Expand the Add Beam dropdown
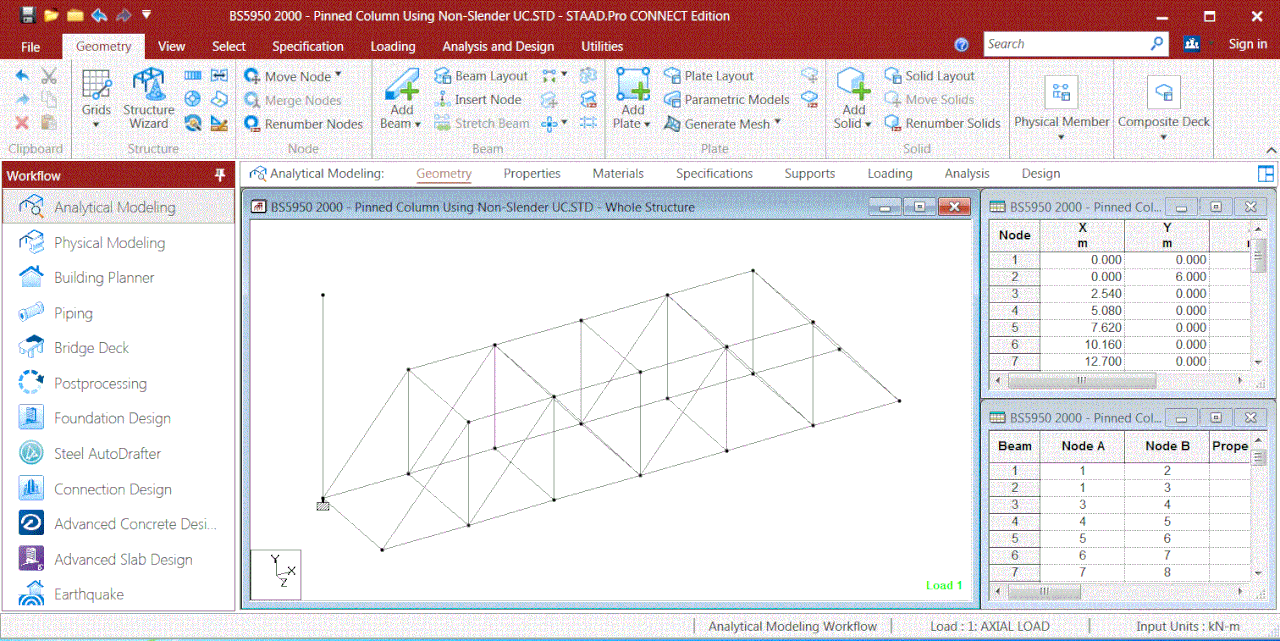Viewport: 1280px width, 641px height. pos(417,124)
